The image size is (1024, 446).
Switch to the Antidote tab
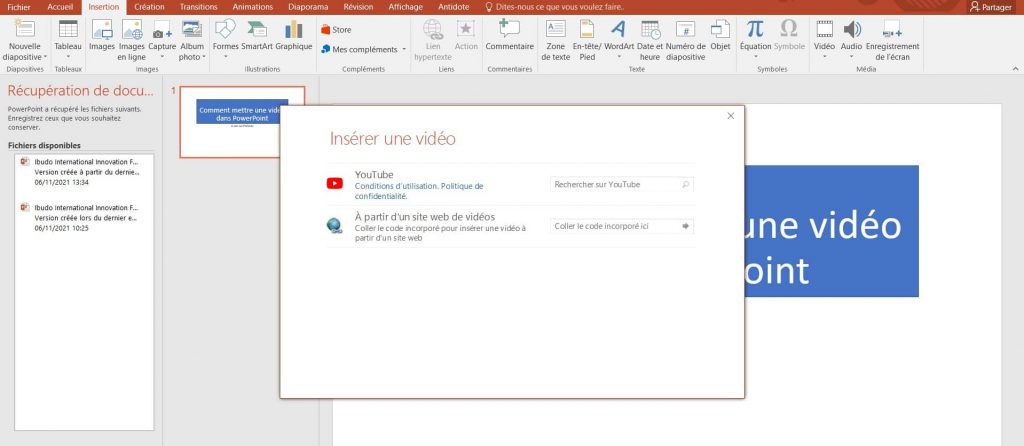pos(454,7)
